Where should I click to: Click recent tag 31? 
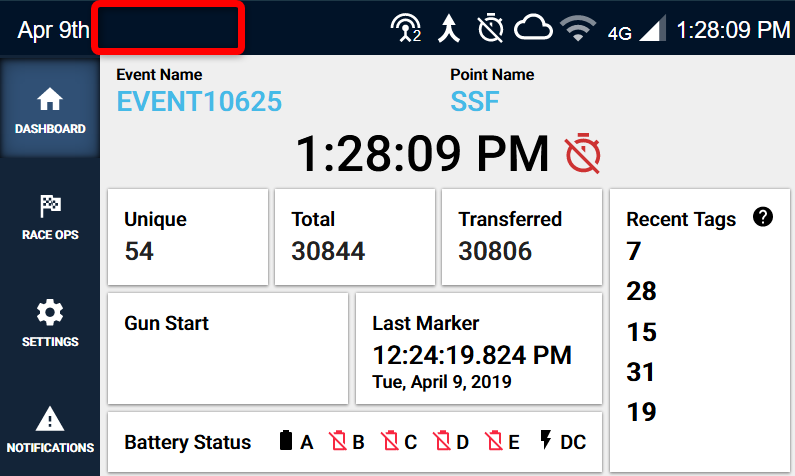(x=641, y=372)
